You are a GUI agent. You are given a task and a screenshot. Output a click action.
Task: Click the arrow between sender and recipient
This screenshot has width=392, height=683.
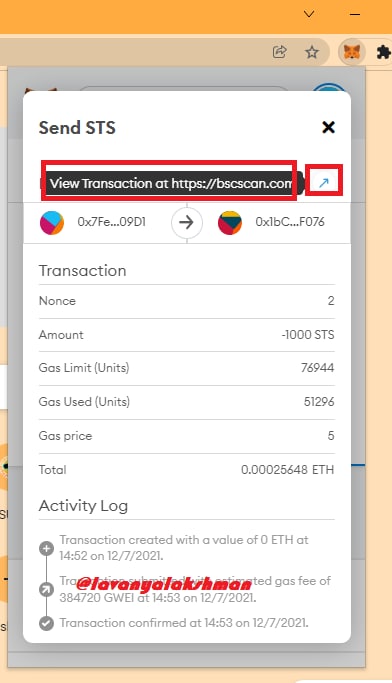tap(186, 223)
